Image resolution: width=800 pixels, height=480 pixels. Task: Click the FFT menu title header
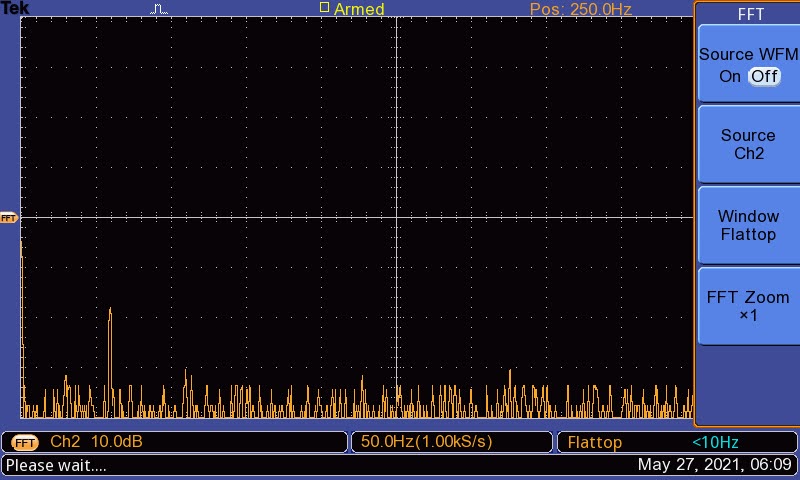pyautogui.click(x=749, y=14)
